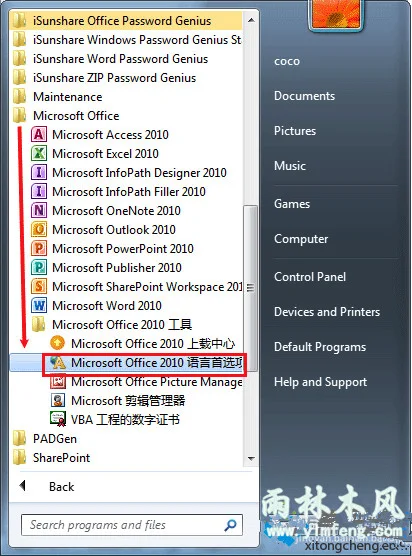Click the Microsoft Office 2010 工具 folder icon
The height and width of the screenshot is (556, 412).
click(38, 324)
